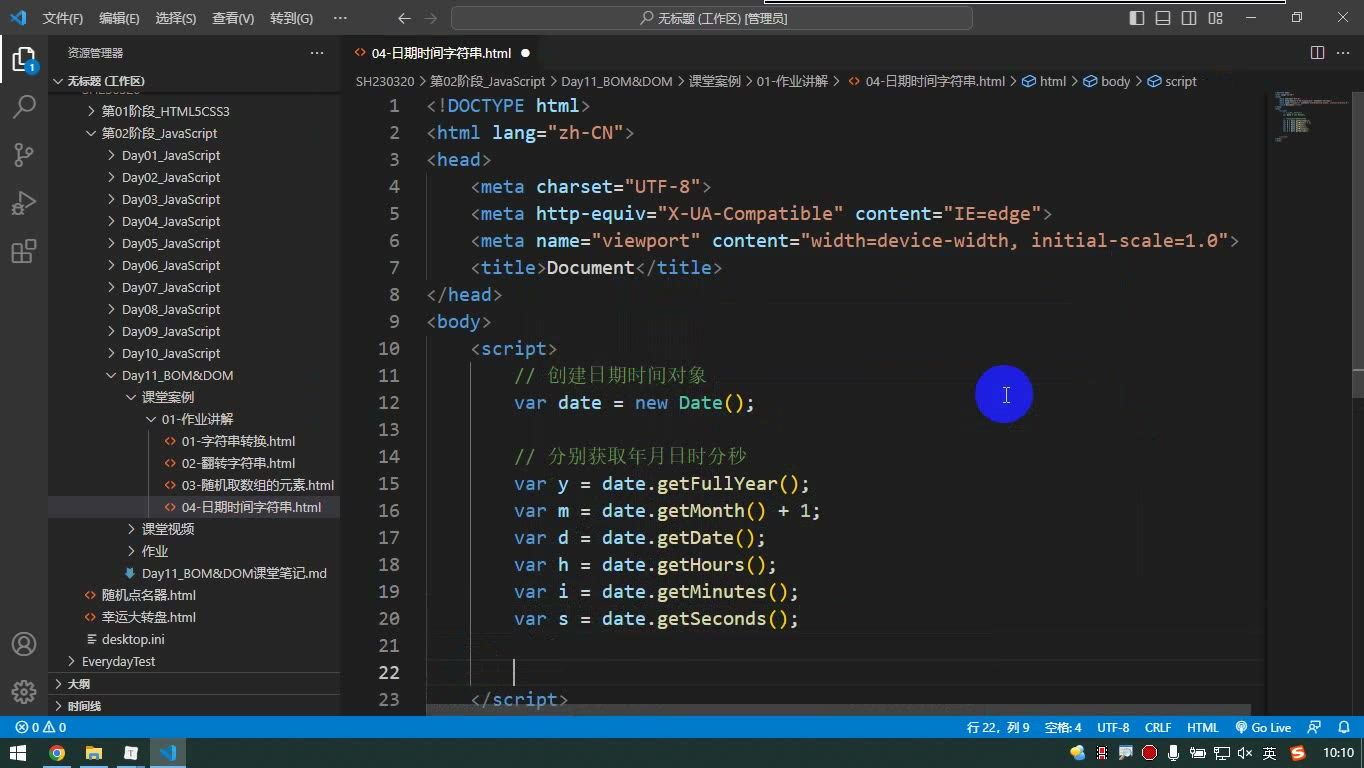Click the errors and warnings indicator
1364x768 pixels.
41,727
